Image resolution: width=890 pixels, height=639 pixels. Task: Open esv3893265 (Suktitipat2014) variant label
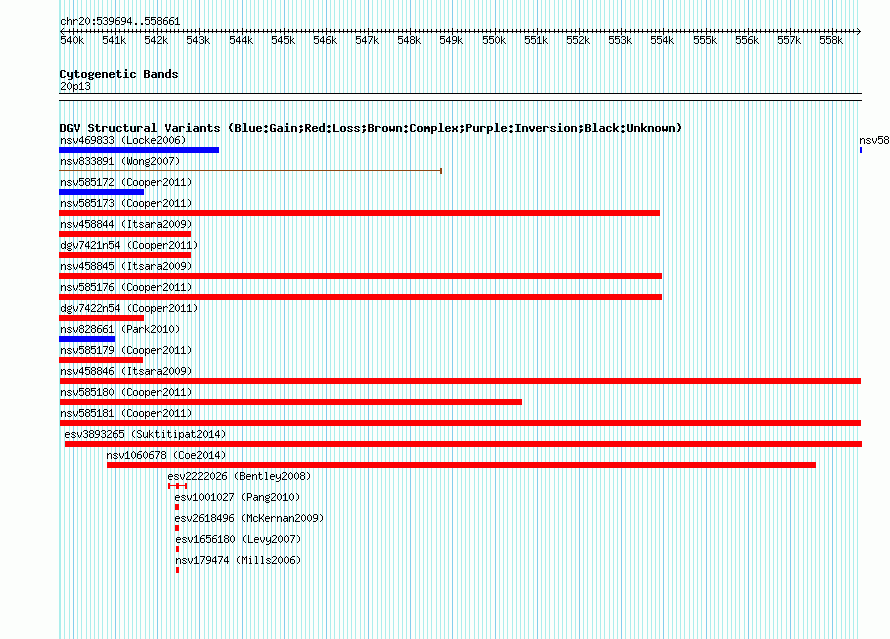coord(145,434)
